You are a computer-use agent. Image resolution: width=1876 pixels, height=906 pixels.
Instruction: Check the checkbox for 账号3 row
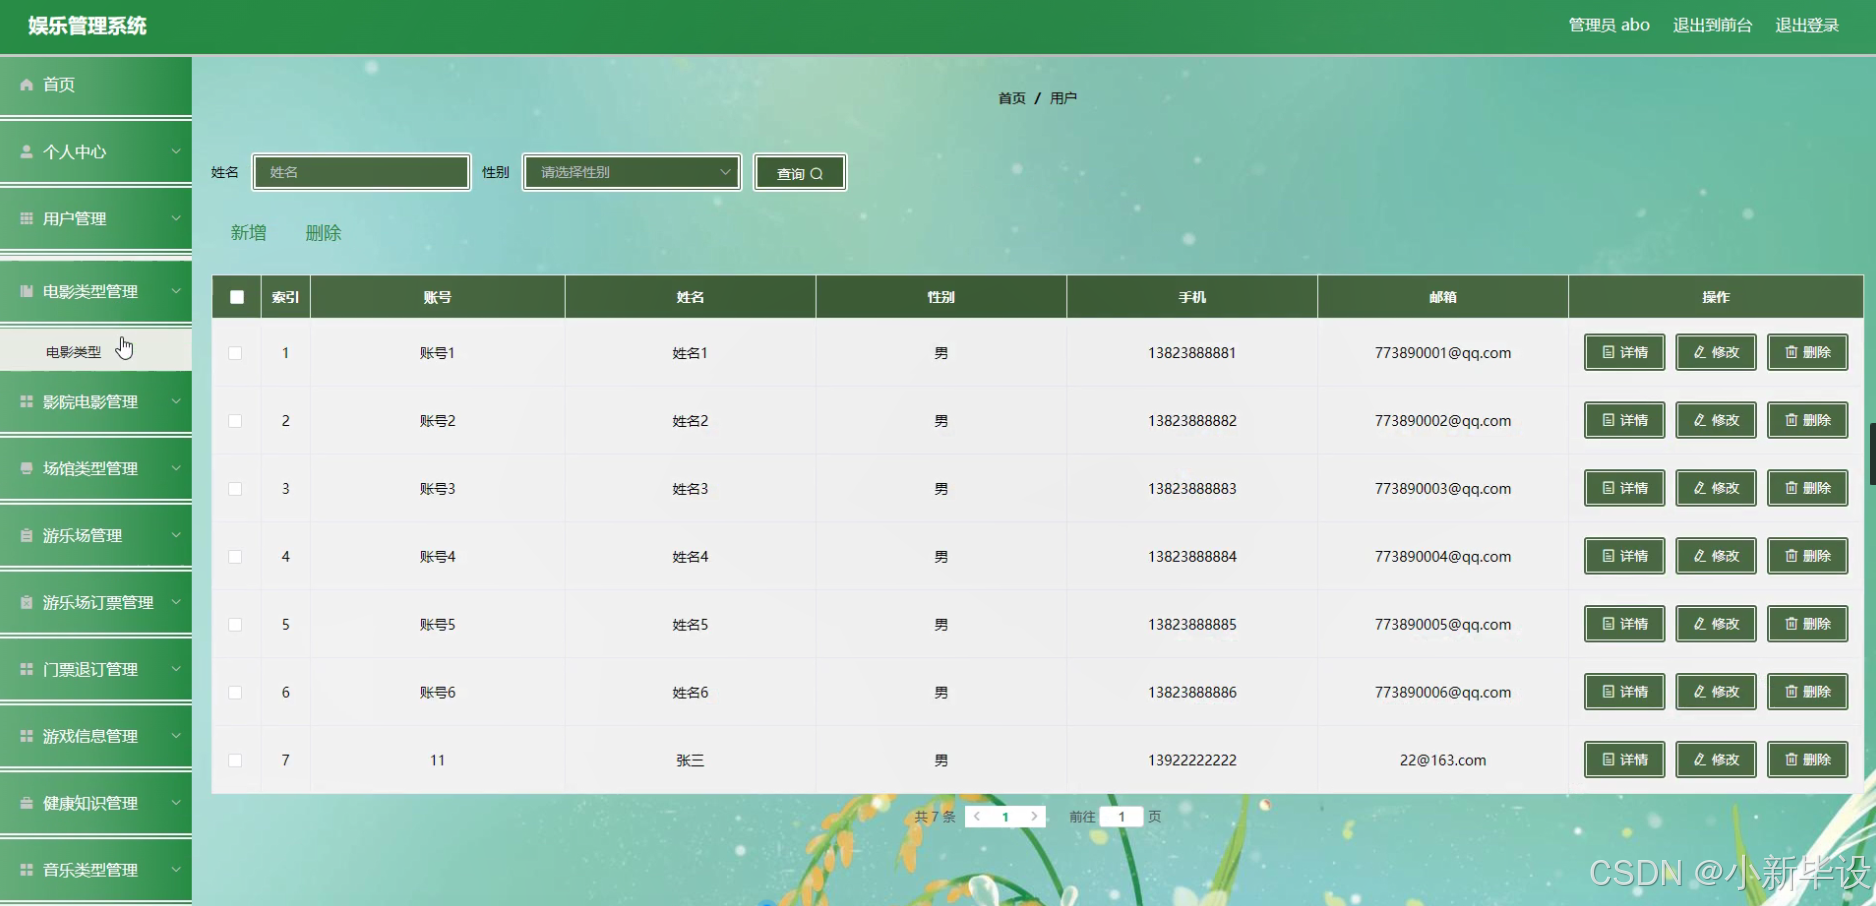236,488
